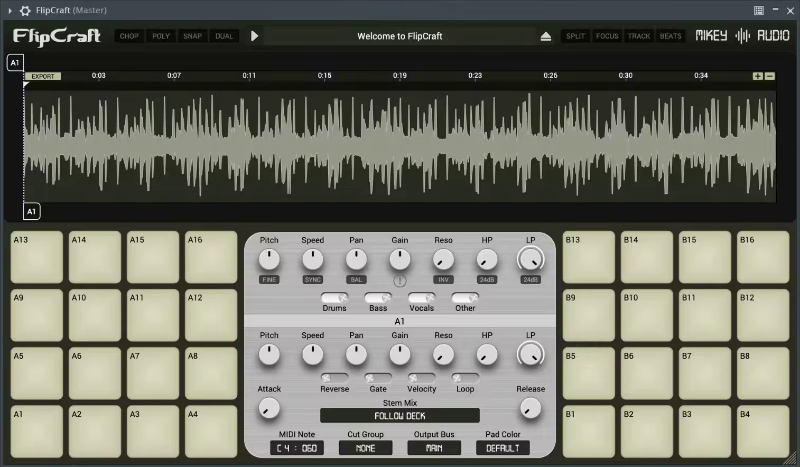Switch to the BEATS tab
This screenshot has height=467, width=800.
click(670, 36)
